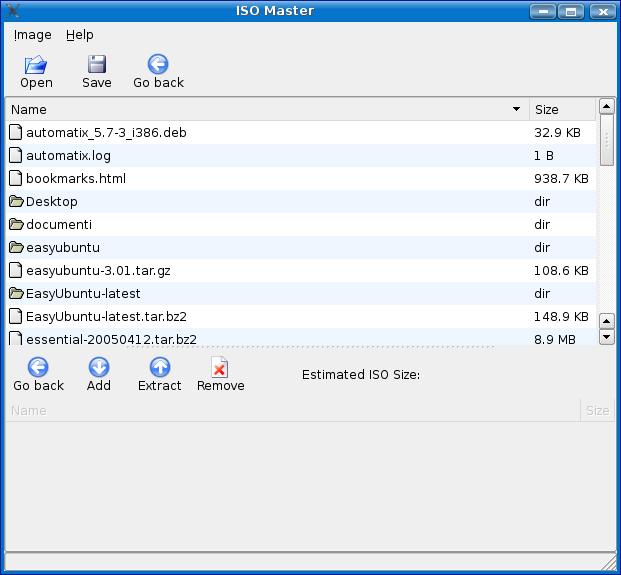This screenshot has height=575, width=621.
Task: Select the bookmarks.html file name
Action: pyautogui.click(x=76, y=178)
